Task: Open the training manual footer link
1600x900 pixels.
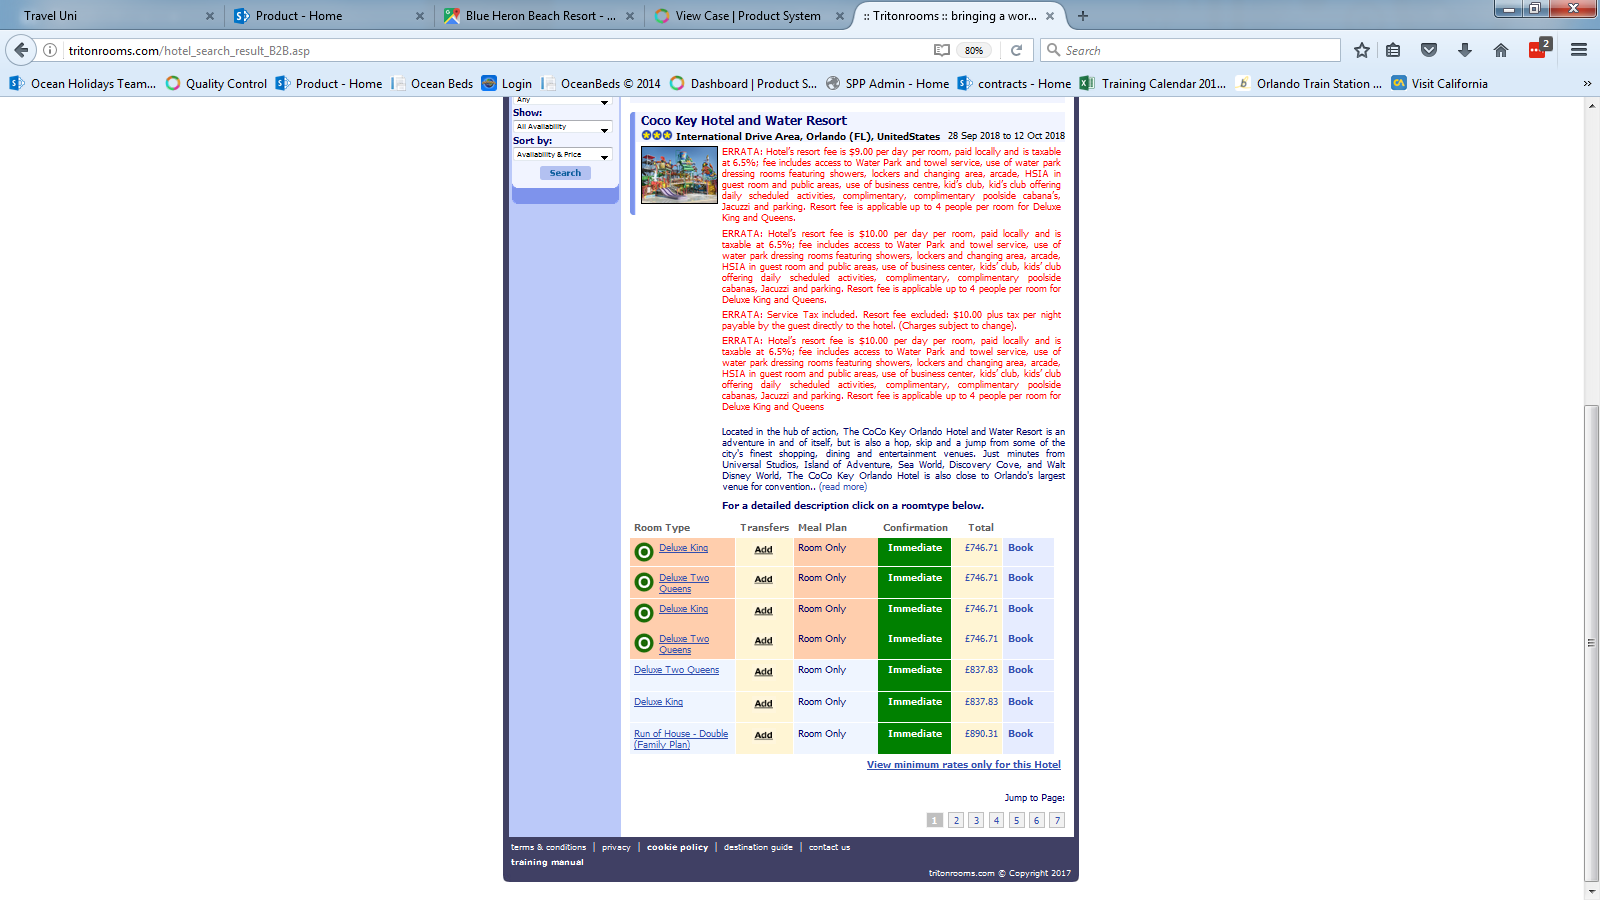Action: pyautogui.click(x=547, y=862)
